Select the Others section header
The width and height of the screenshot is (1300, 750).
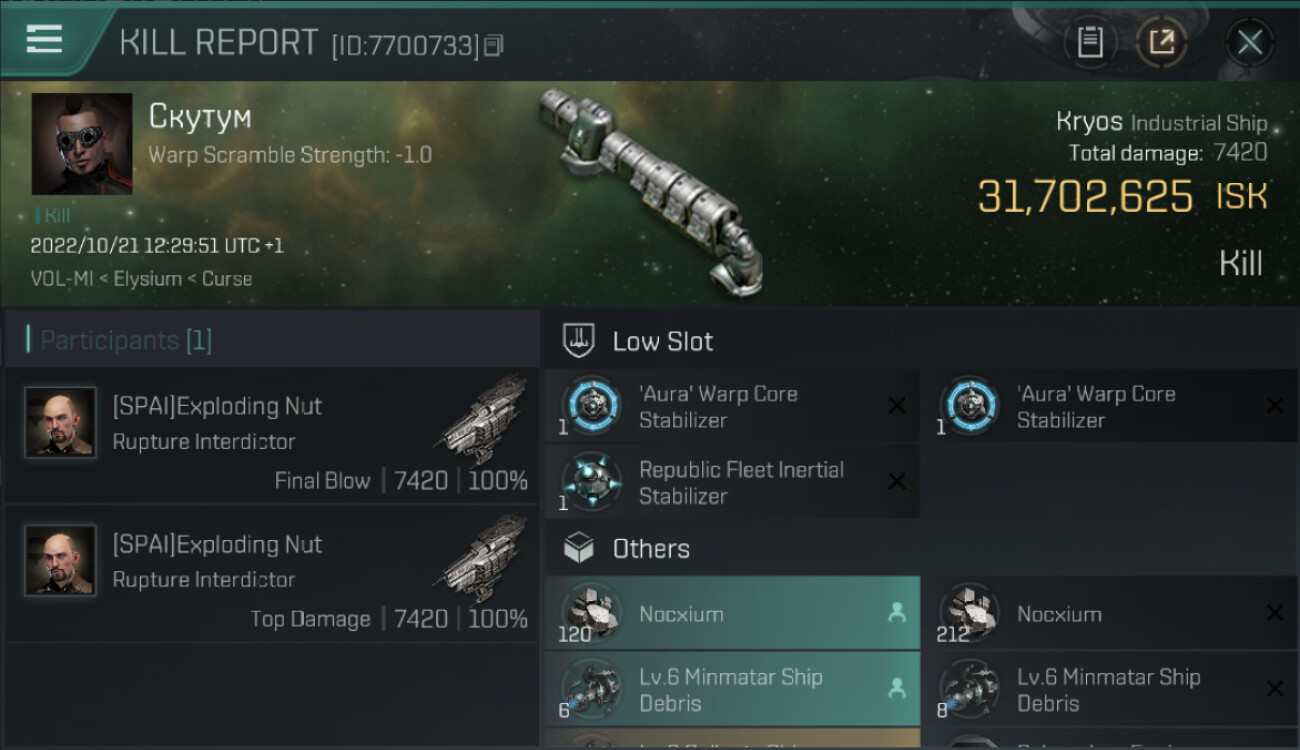click(650, 549)
